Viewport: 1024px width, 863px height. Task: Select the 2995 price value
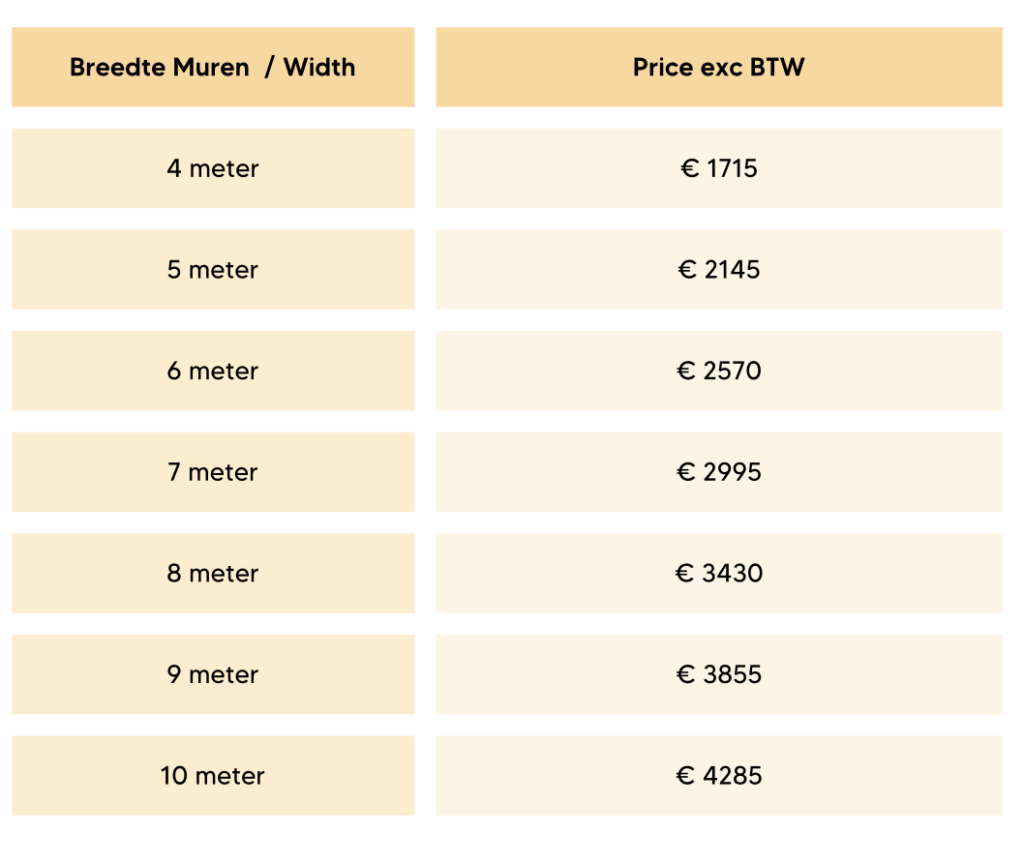[732, 472]
